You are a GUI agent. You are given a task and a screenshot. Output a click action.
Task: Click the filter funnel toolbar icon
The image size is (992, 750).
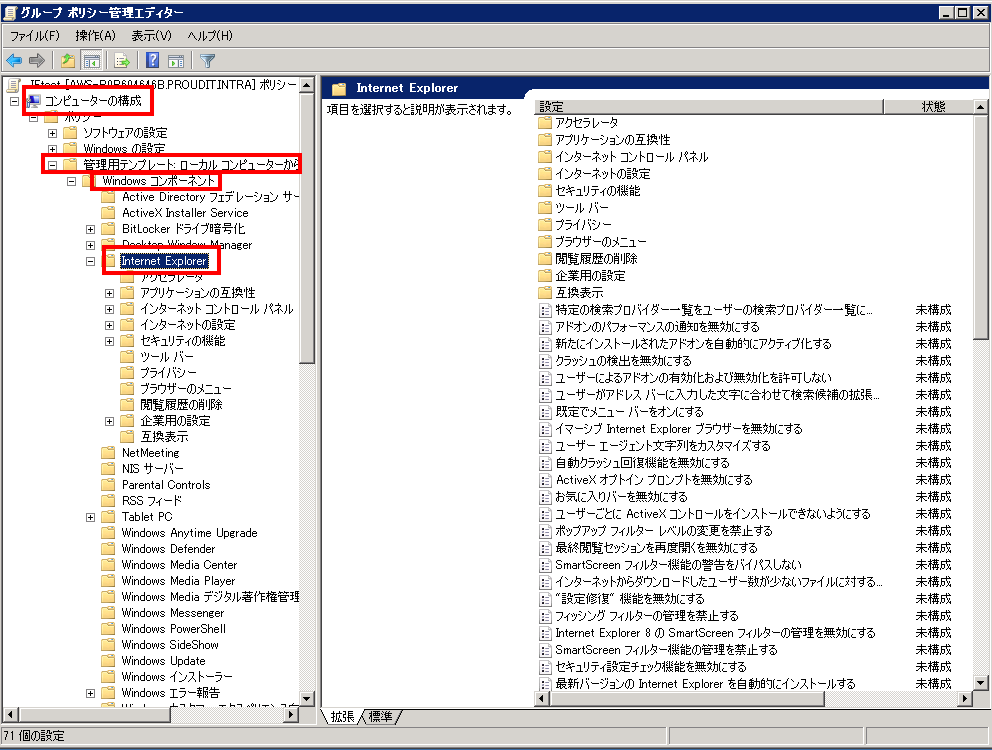pos(207,60)
